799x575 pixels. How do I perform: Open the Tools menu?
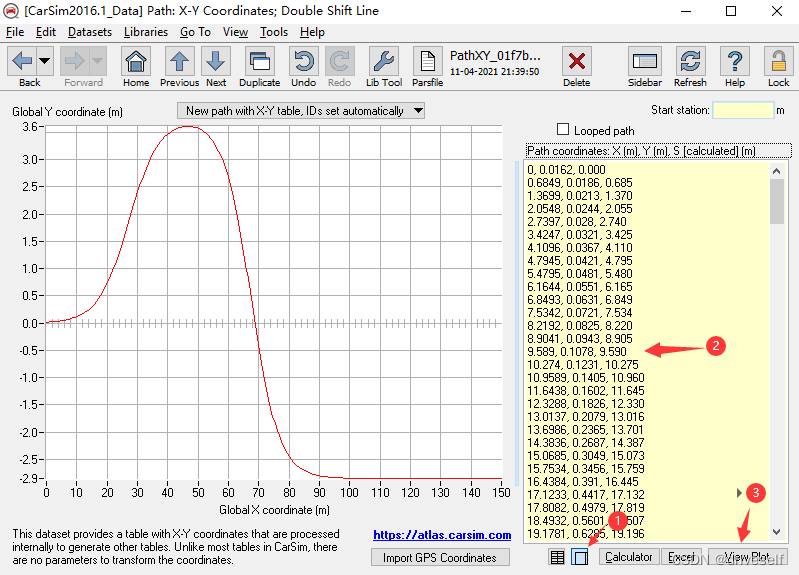(274, 32)
